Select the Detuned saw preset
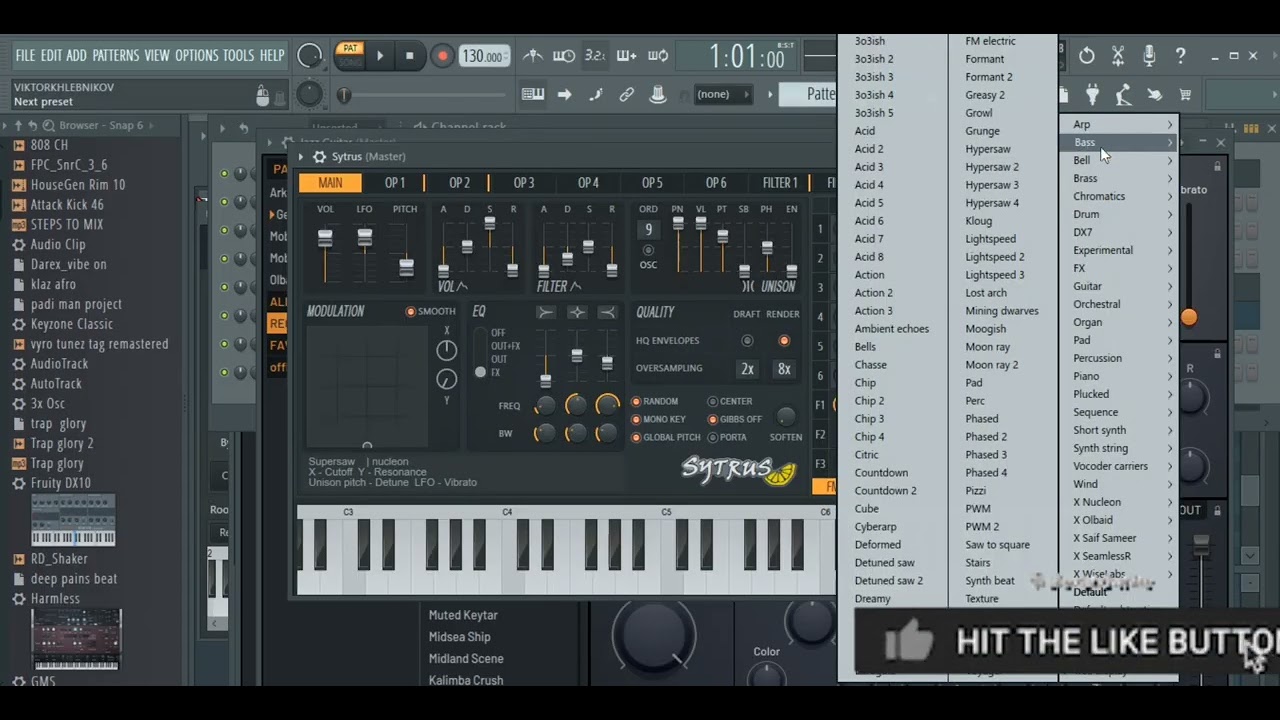Screen dimensions: 1280x720 click(884, 563)
